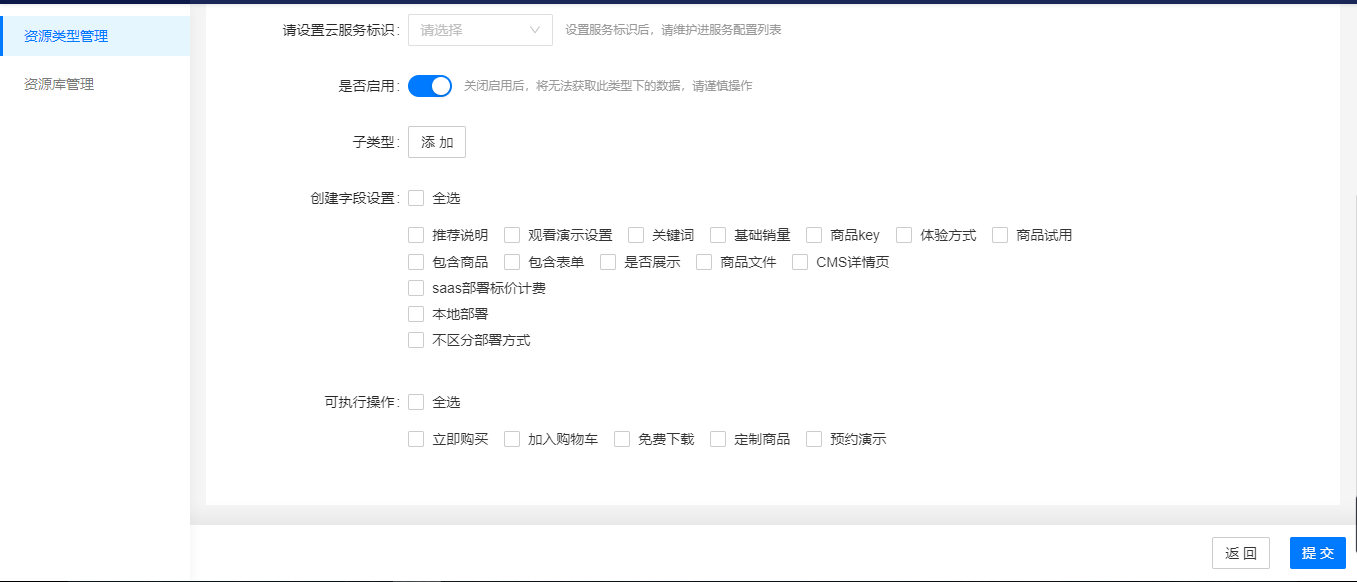Check the 不区分部署方式 checkbox
Viewport: 1357px width, 582px height.
pos(417,340)
